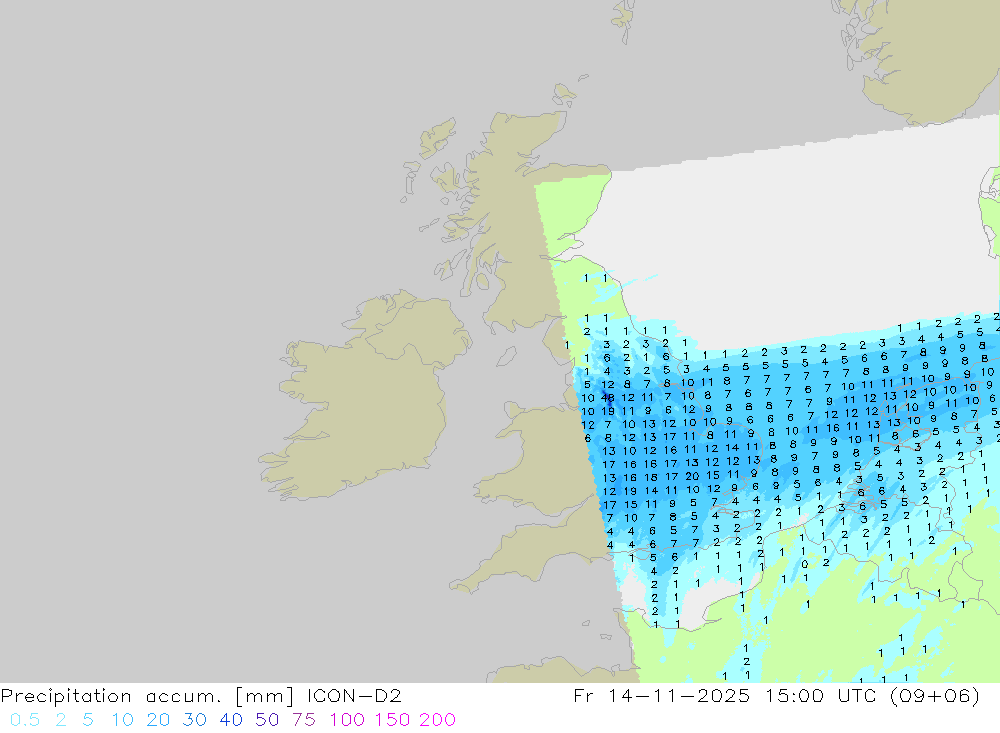Image resolution: width=1000 pixels, height=733 pixels.
Task: Select the 200 legend value
Action: (x=438, y=720)
